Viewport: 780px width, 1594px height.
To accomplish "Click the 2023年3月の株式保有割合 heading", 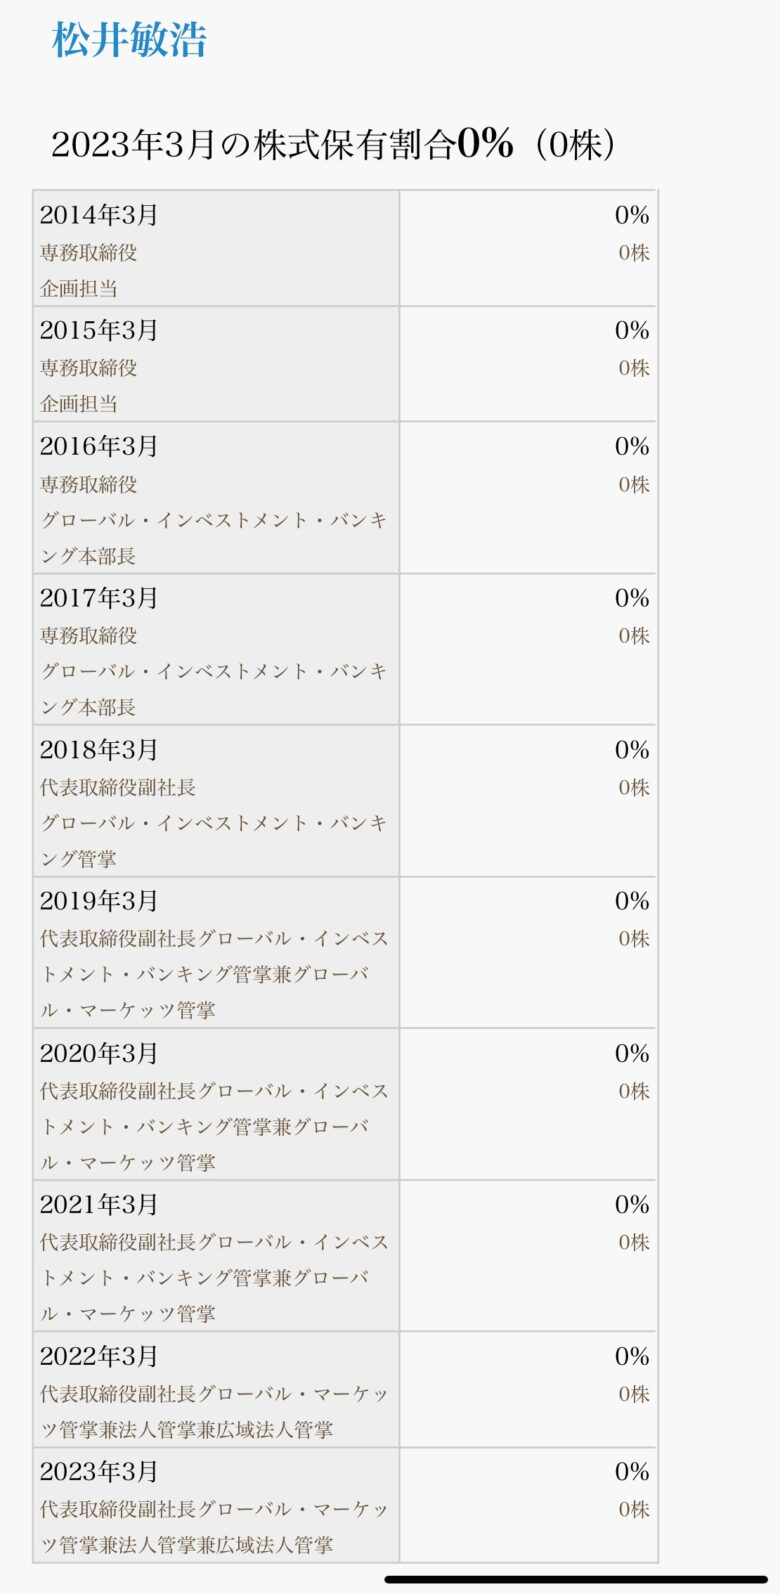I will [x=332, y=144].
